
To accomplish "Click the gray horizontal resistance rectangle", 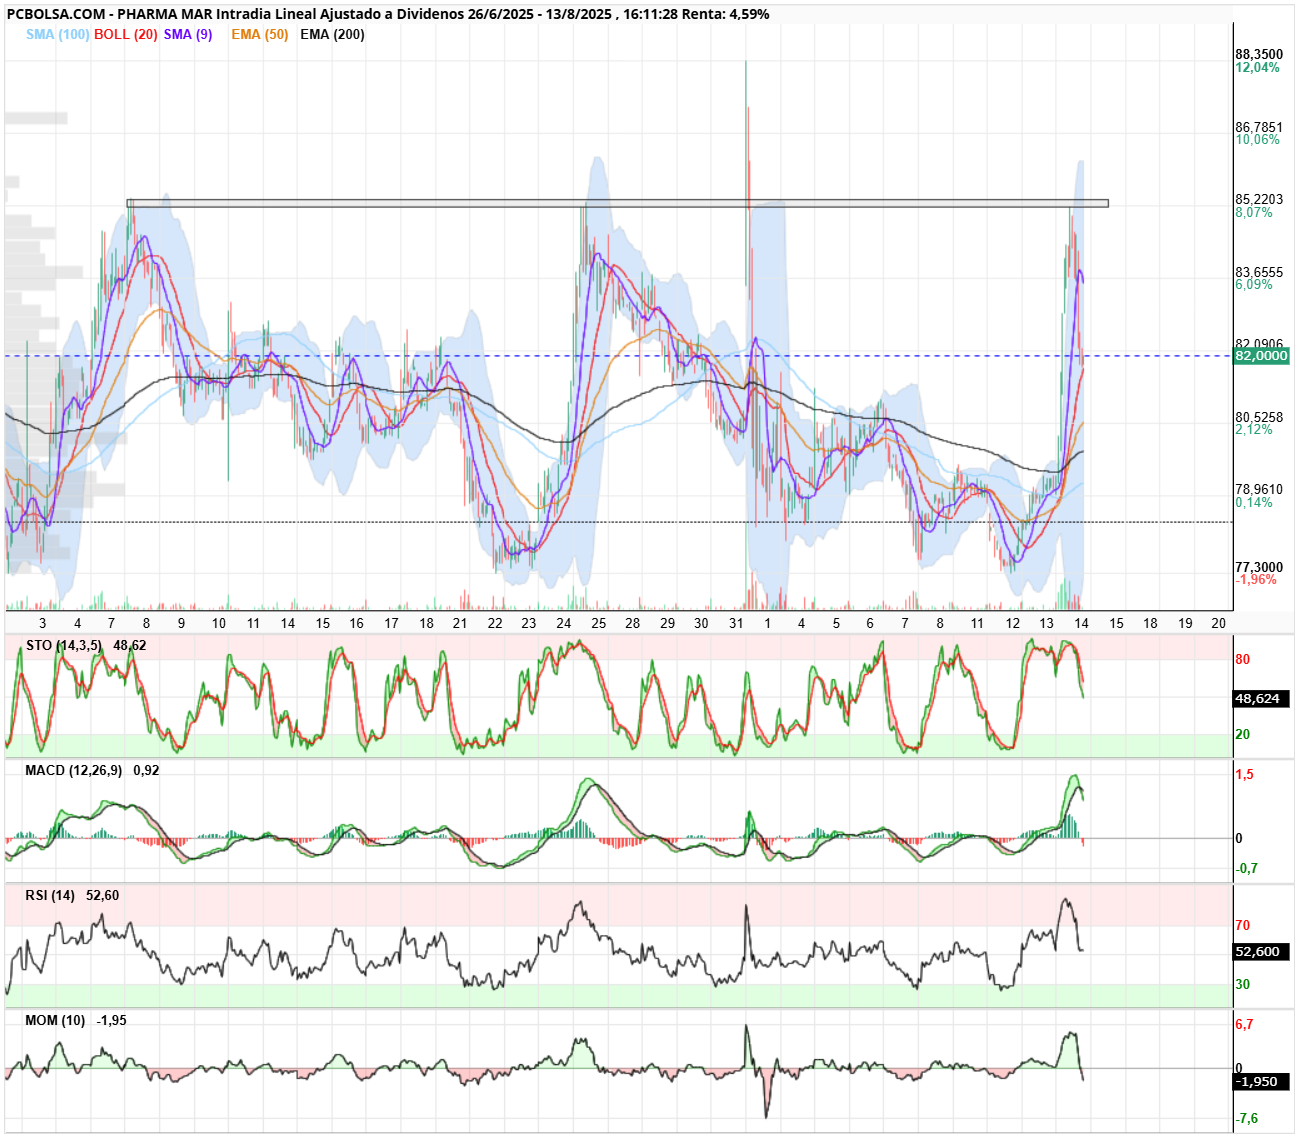I will tap(618, 203).
